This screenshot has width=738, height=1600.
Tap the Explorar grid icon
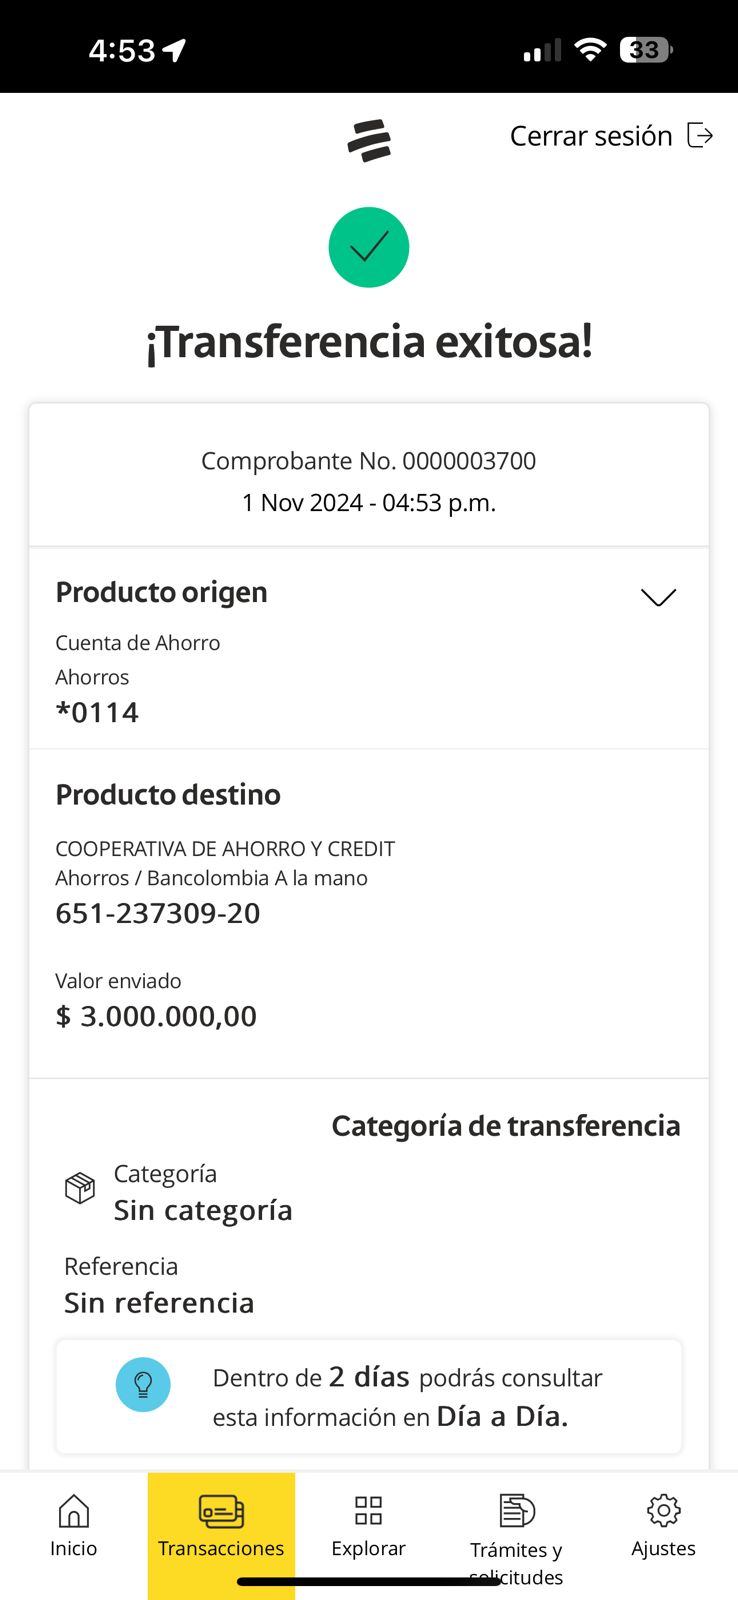click(x=368, y=1510)
